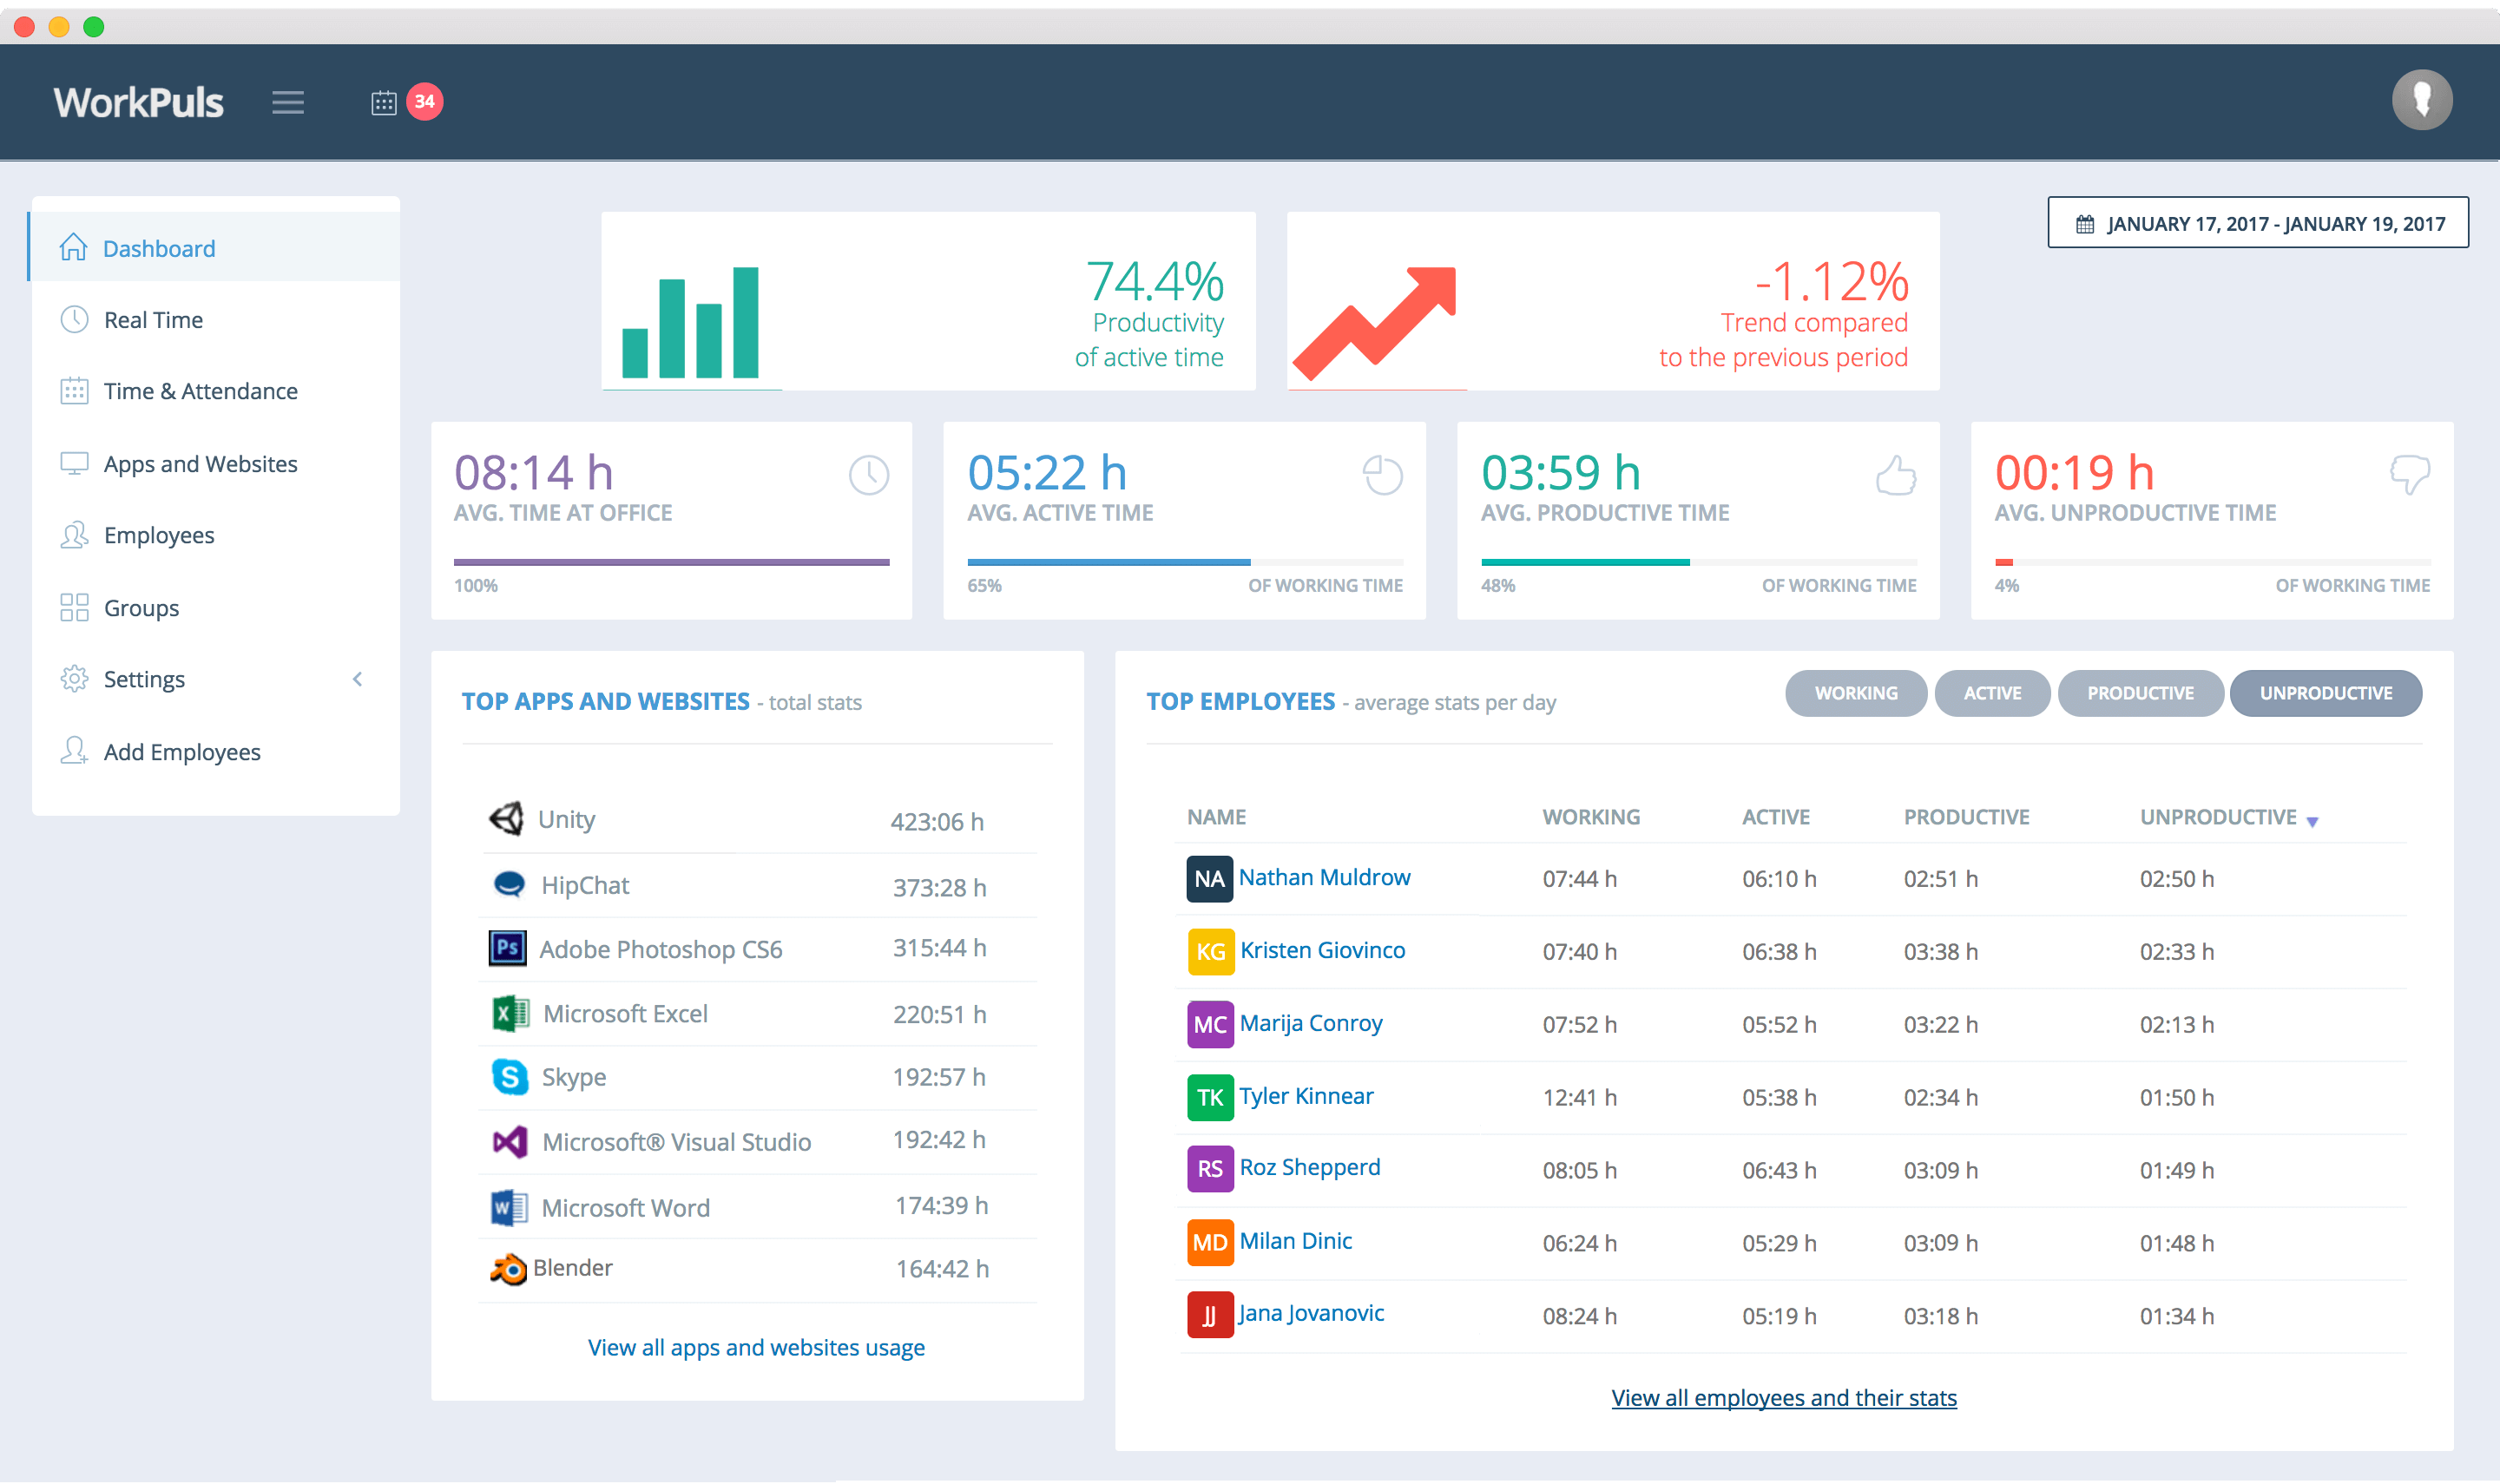Image resolution: width=2500 pixels, height=1484 pixels.
Task: Enable the ACTIVE stats filter
Action: 1992,693
